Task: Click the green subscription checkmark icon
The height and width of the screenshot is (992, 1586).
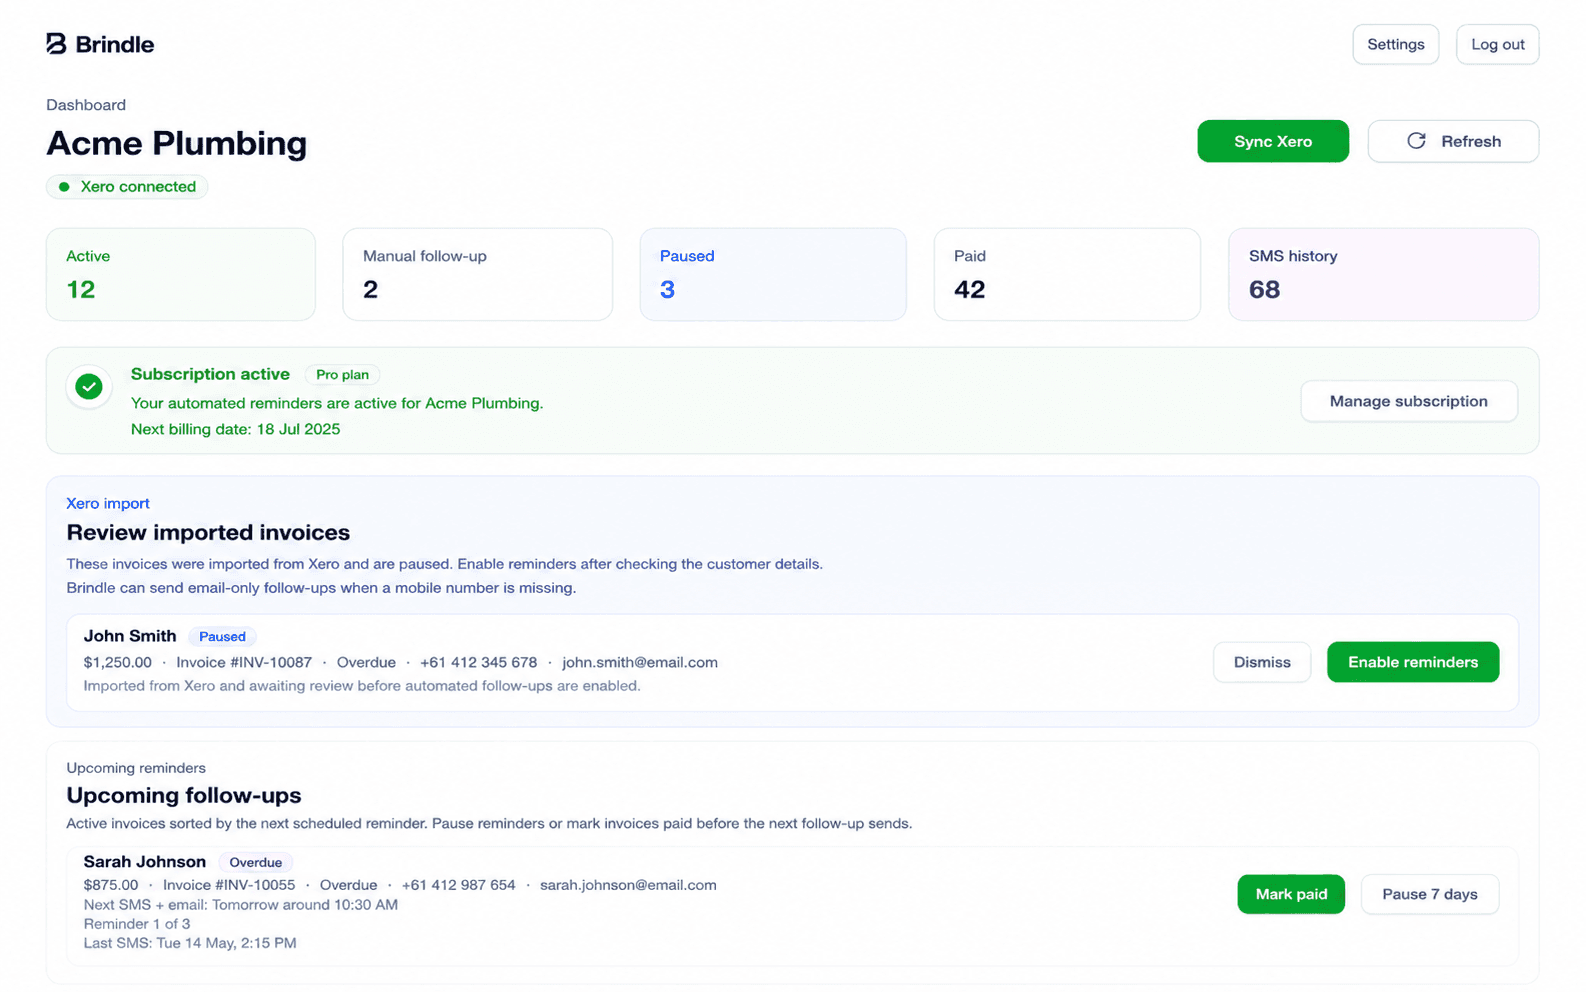Action: pos(89,386)
